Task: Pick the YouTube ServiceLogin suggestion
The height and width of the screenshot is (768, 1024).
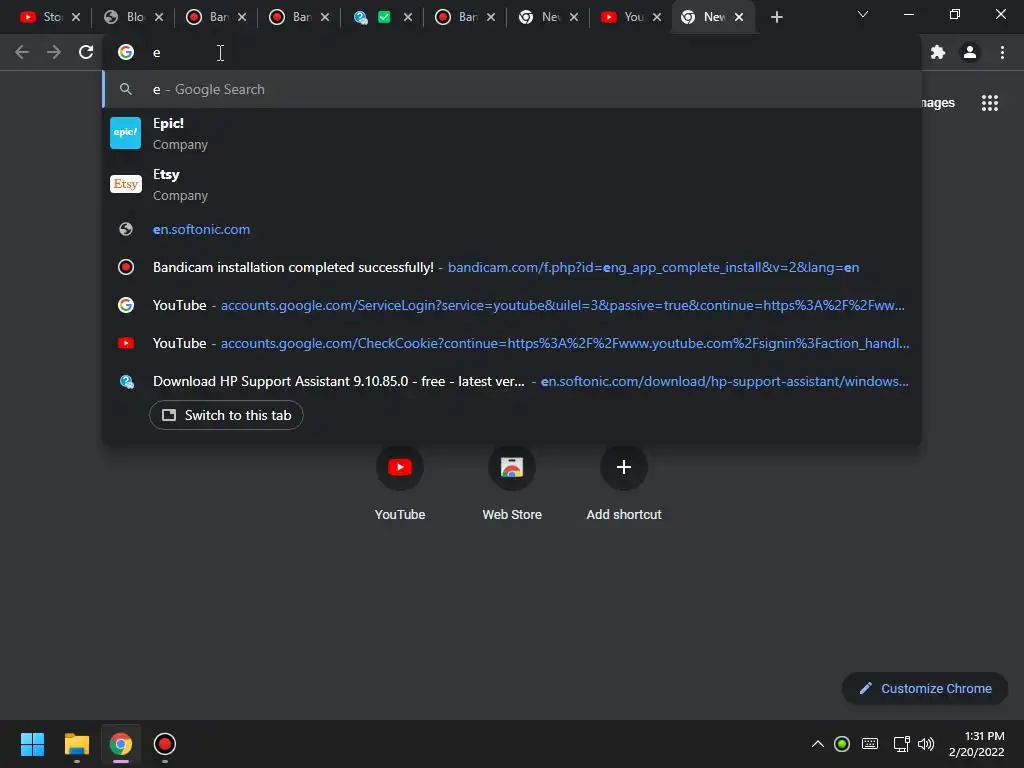Action: click(x=512, y=305)
